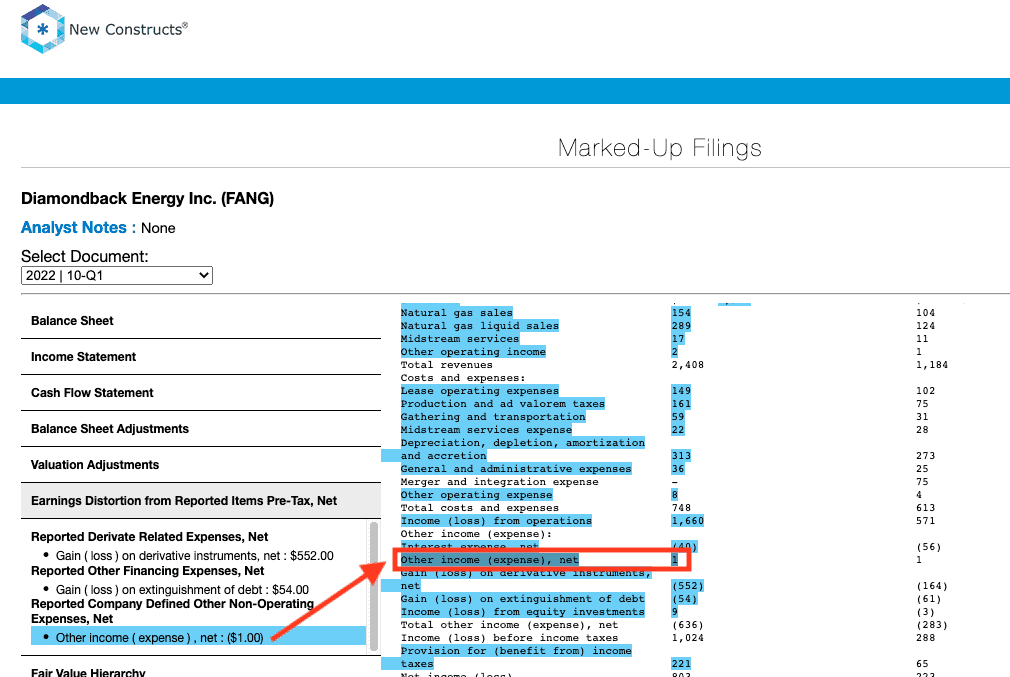The image size is (1010, 677).
Task: Click the New Constructs hexagon logo
Action: (43, 29)
